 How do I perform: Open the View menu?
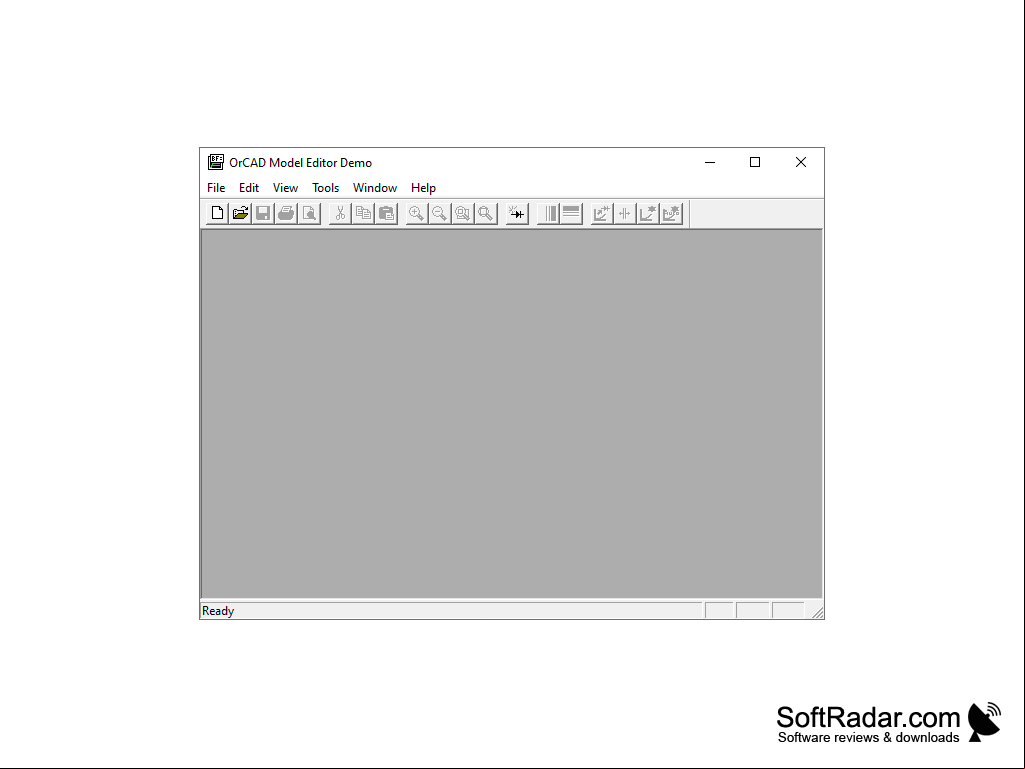coord(285,188)
